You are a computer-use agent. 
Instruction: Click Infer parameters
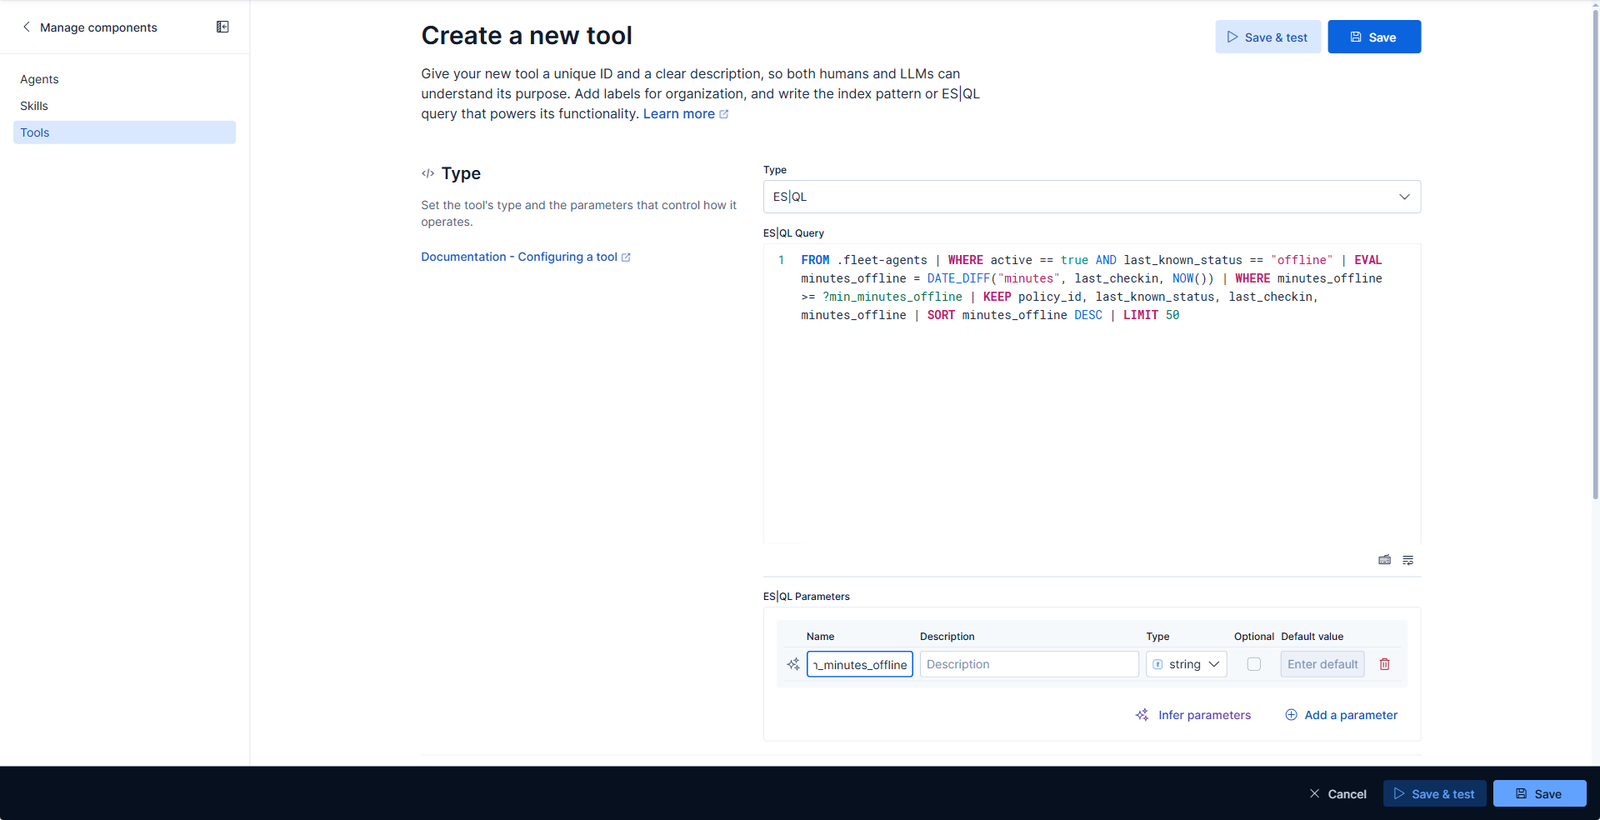[x=1193, y=715]
